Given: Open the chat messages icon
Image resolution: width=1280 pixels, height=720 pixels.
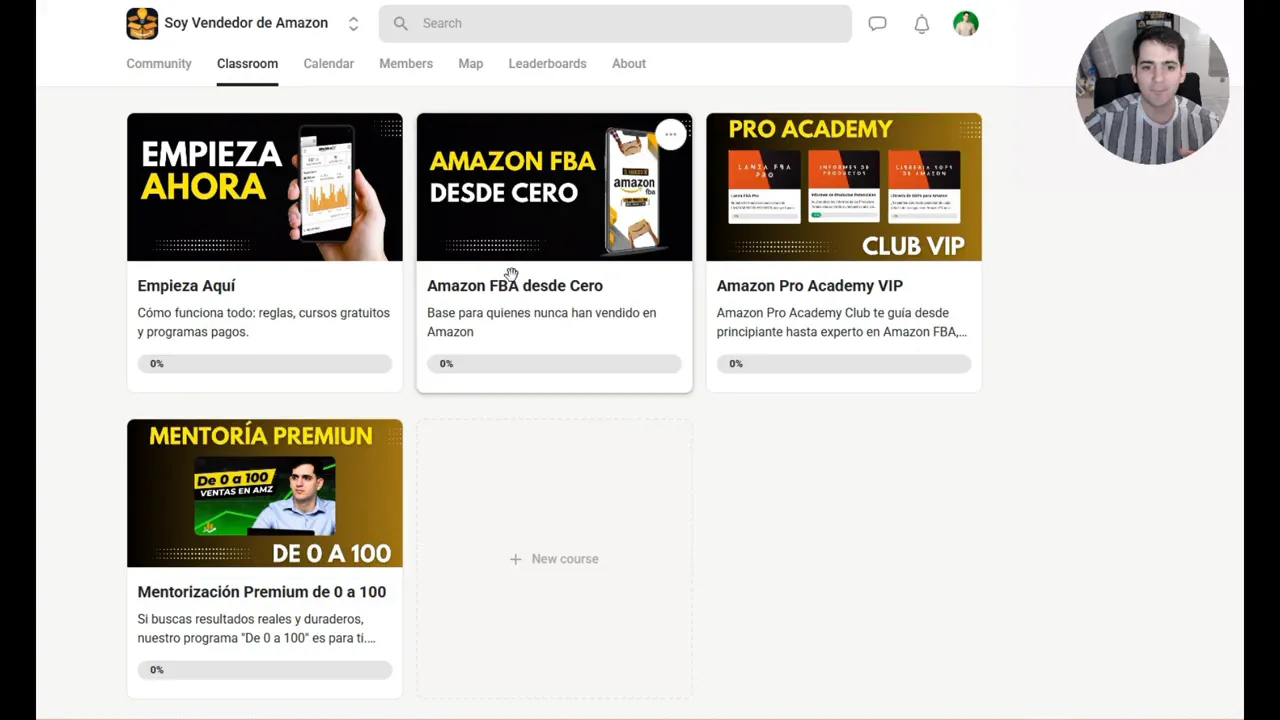Looking at the screenshot, I should [877, 23].
